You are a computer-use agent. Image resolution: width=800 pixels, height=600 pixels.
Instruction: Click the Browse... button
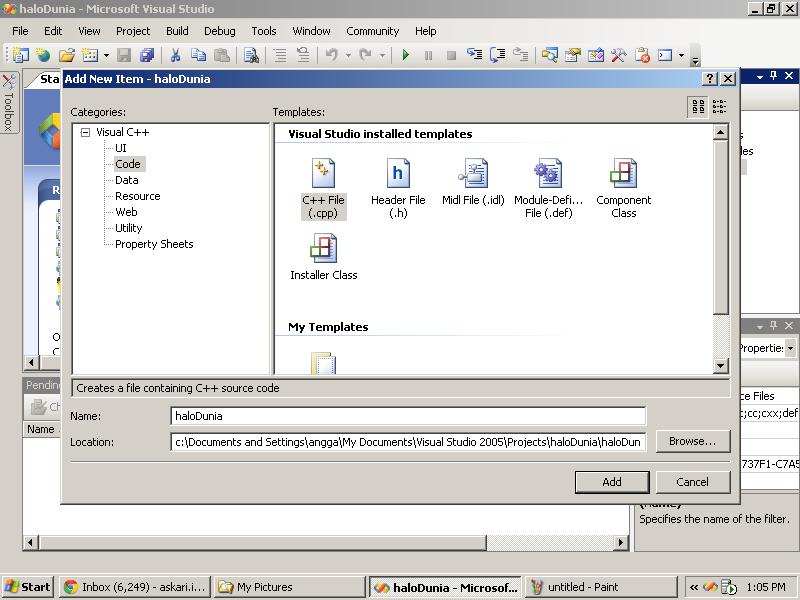(692, 441)
